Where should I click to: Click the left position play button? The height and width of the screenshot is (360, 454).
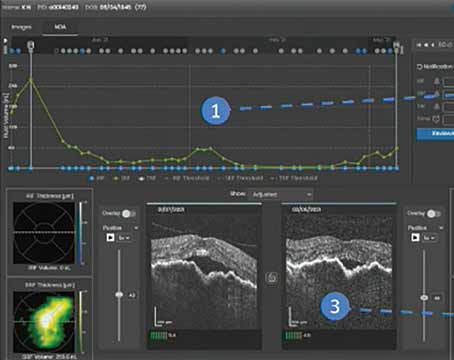click(x=110, y=237)
